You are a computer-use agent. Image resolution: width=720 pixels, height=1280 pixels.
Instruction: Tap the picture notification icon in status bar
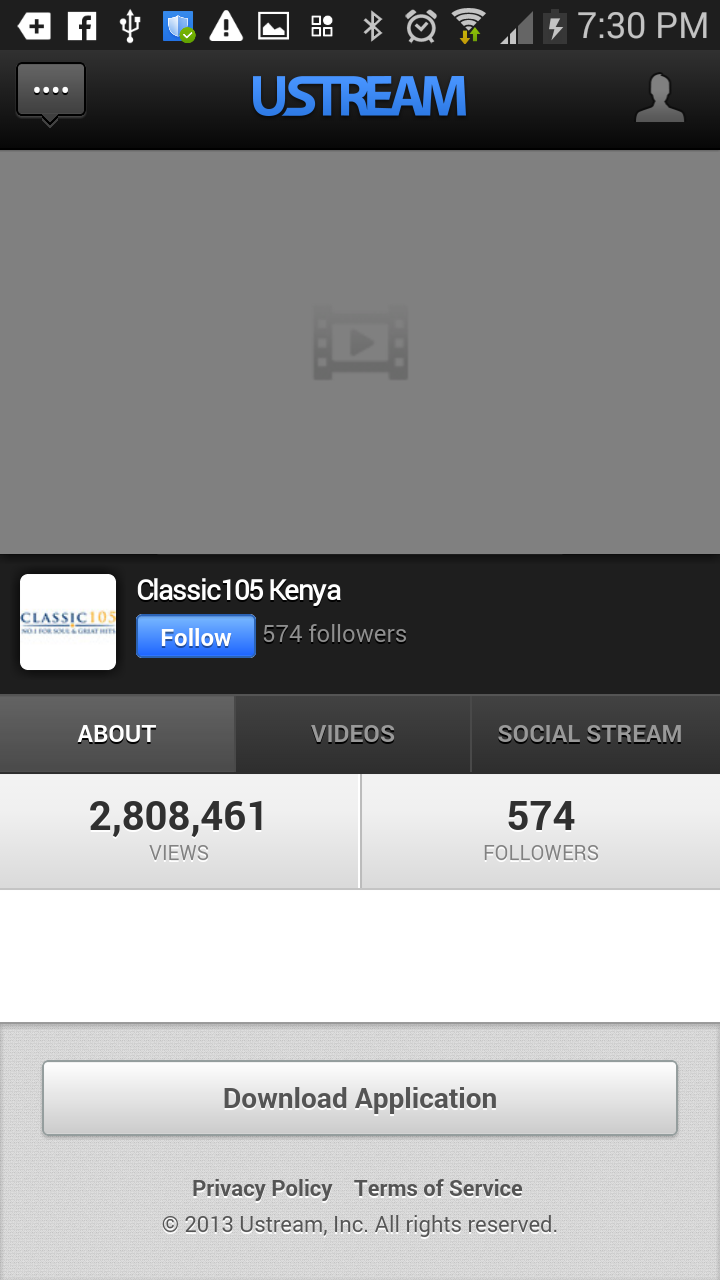pos(274,26)
